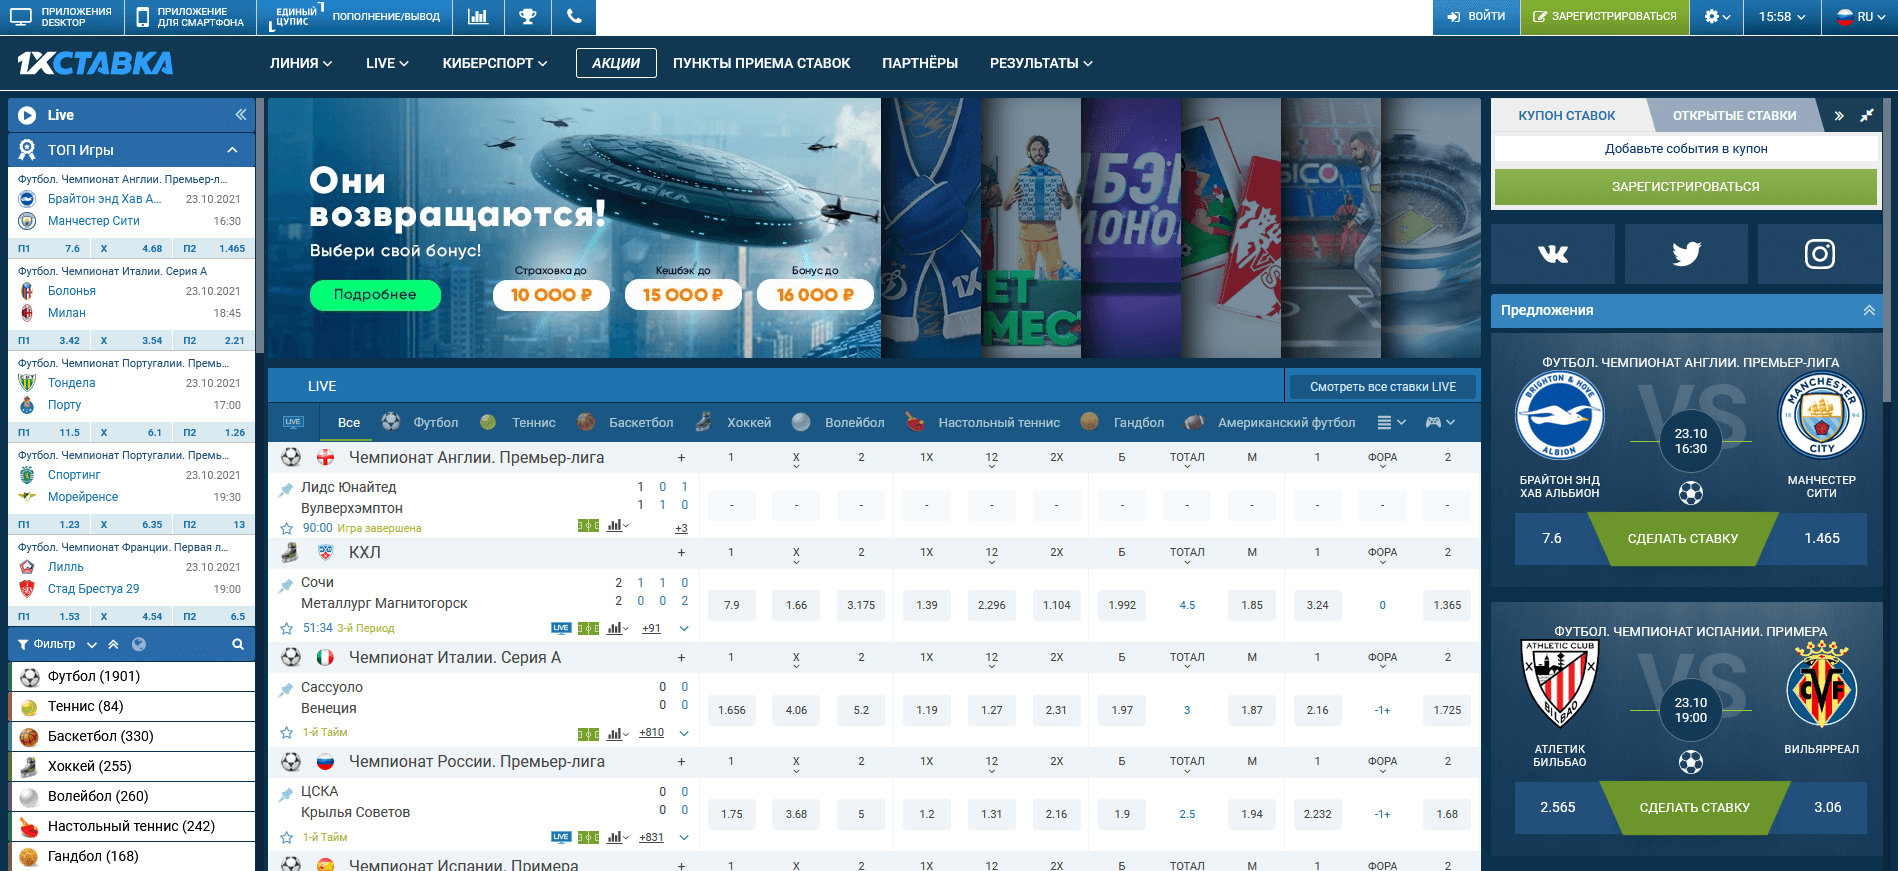Image resolution: width=1898 pixels, height=871 pixels.
Task: Expand the КИБЕРСПОРТ dropdown
Action: point(495,63)
